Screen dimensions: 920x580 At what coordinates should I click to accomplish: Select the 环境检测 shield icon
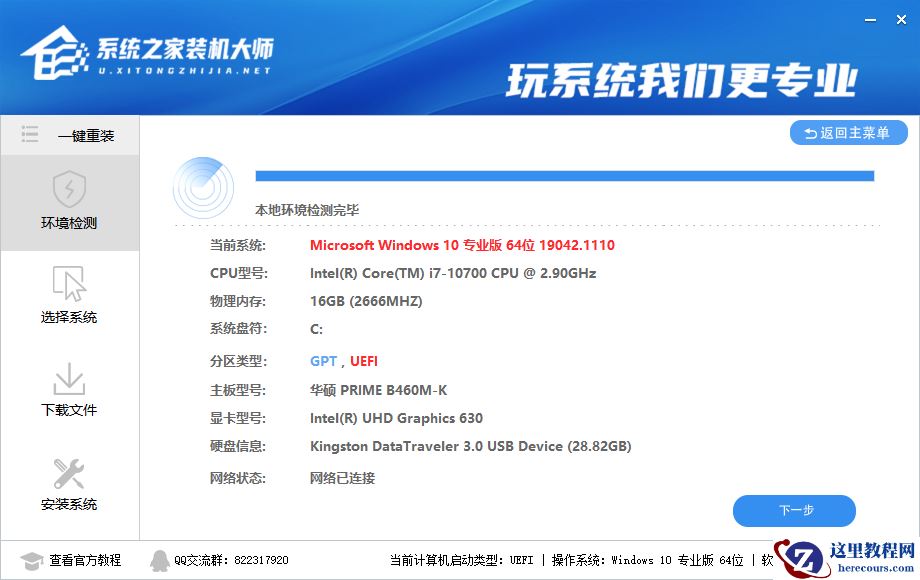point(68,191)
